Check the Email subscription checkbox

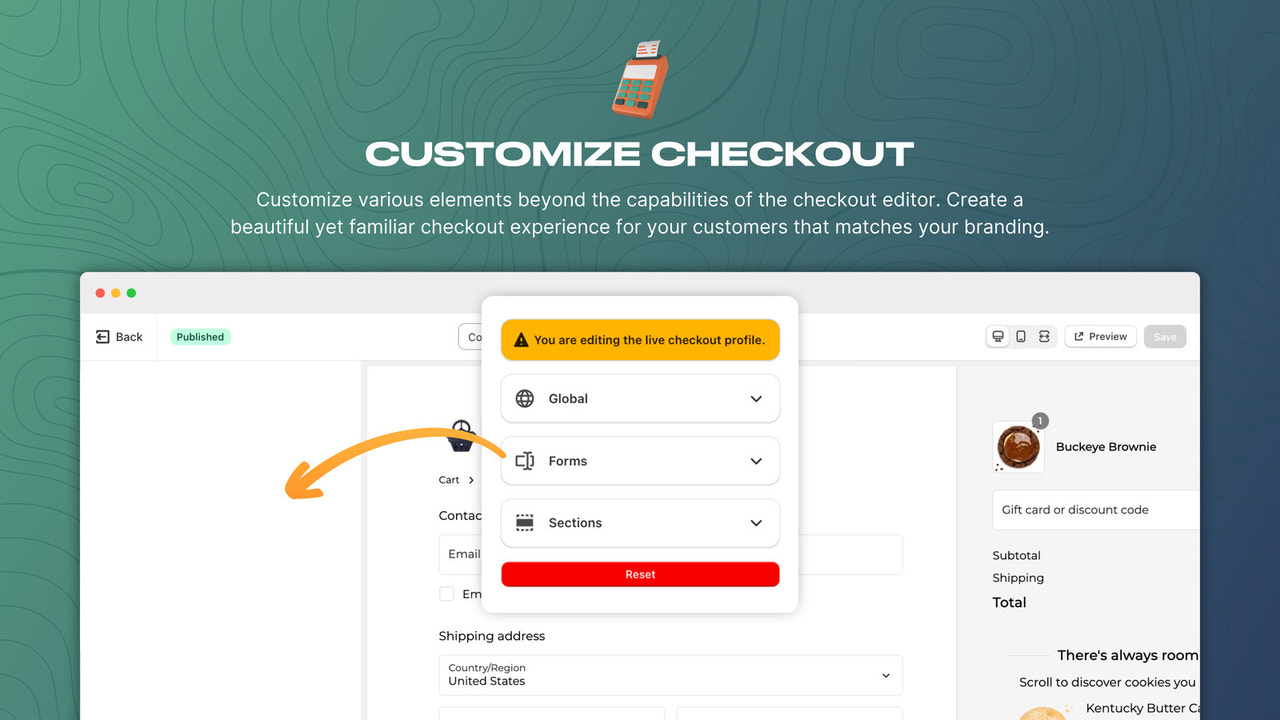(x=446, y=593)
